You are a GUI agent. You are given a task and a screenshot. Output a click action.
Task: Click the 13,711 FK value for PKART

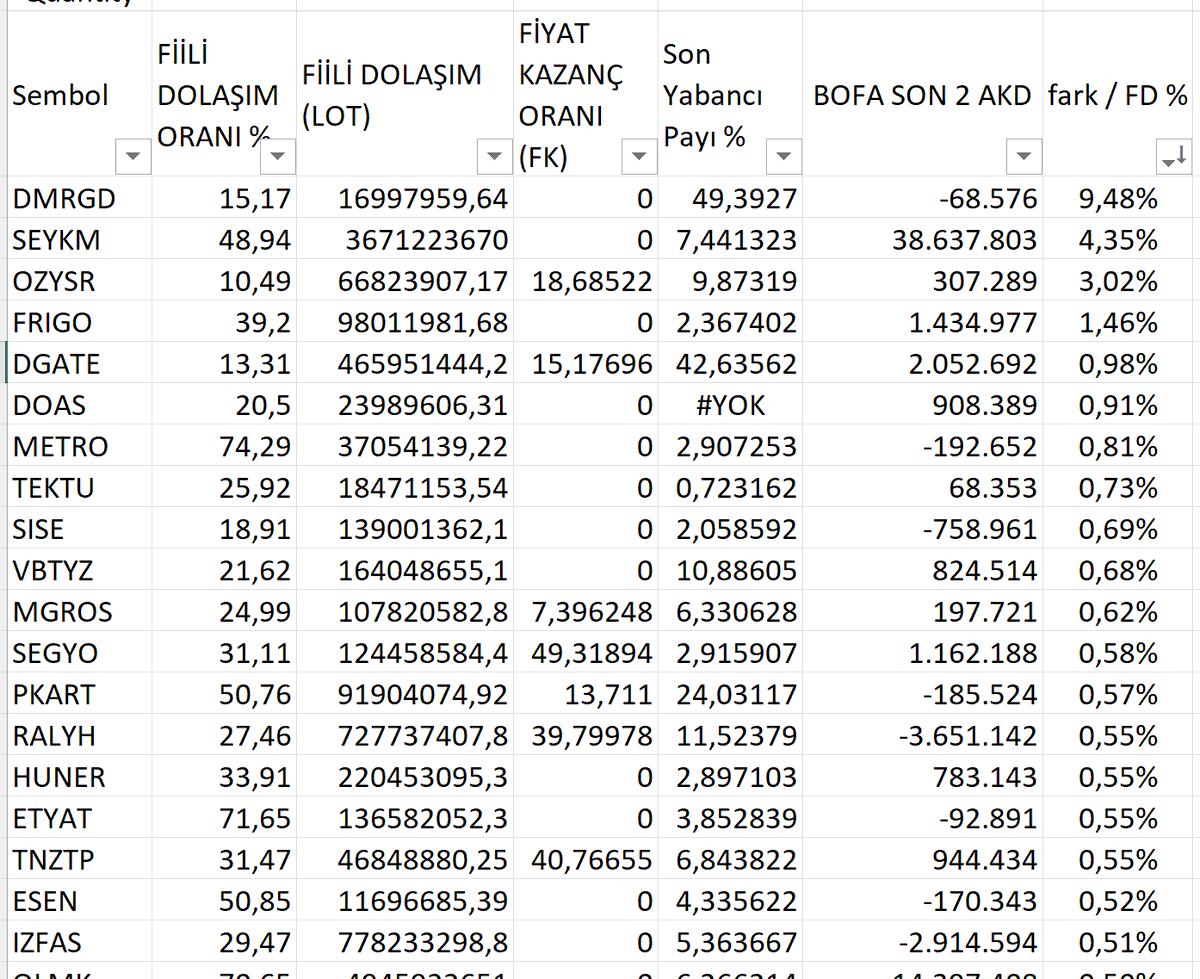coord(585,695)
